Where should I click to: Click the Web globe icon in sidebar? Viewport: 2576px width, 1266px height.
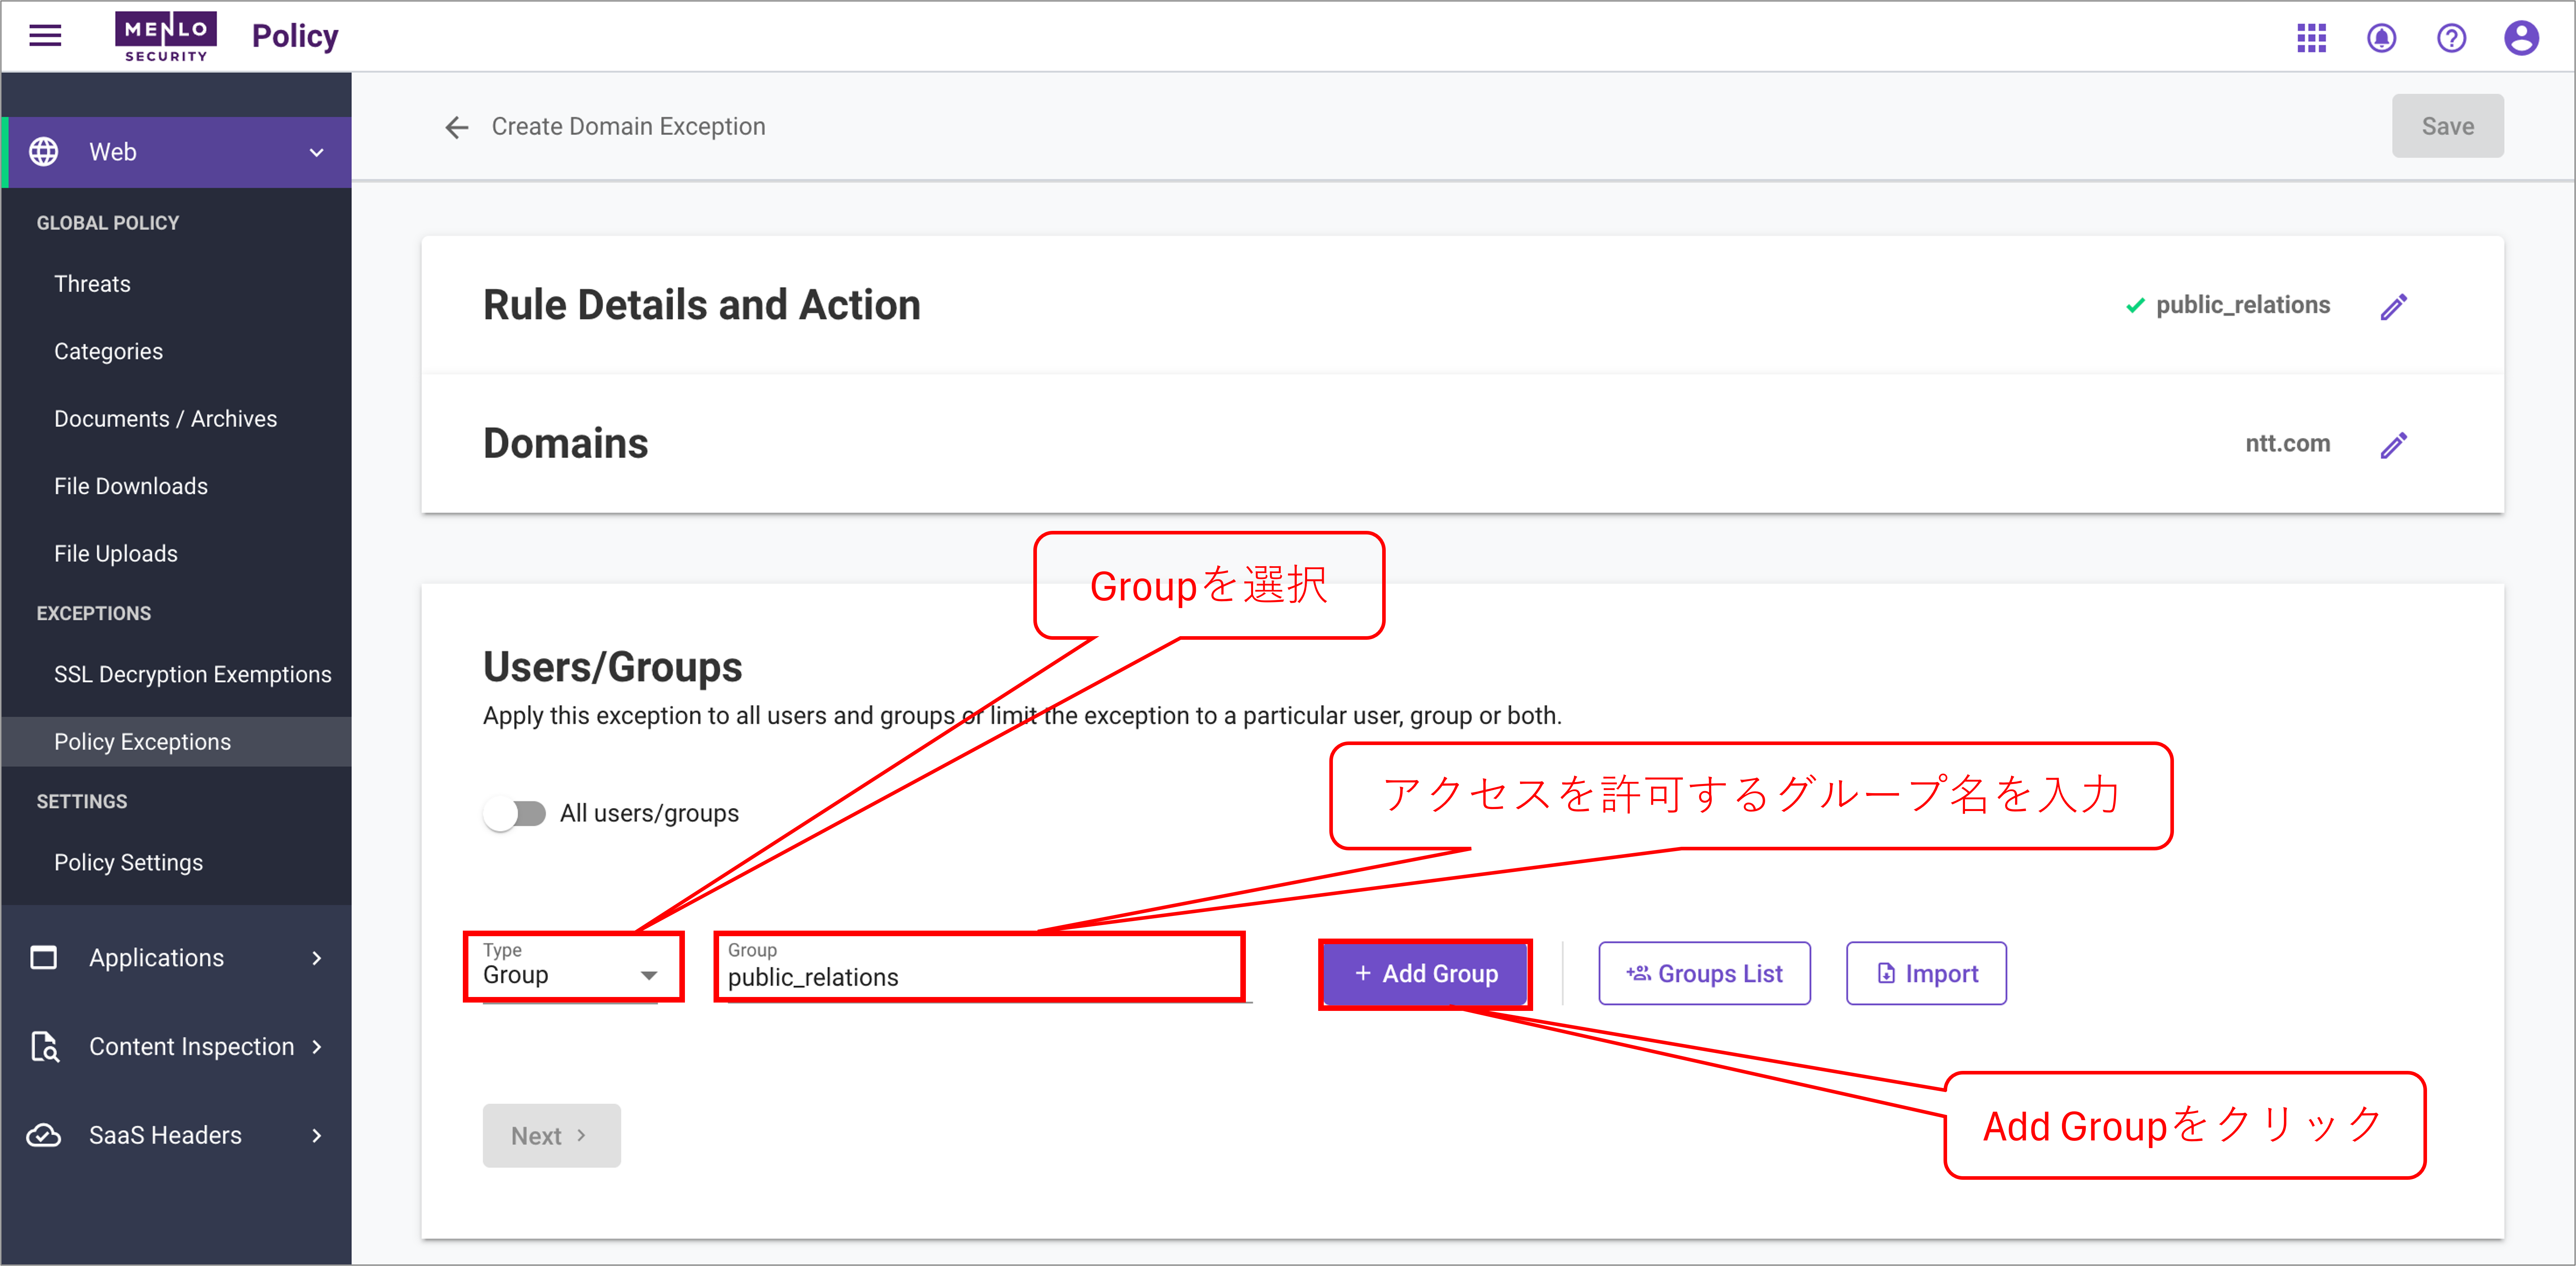click(x=44, y=152)
